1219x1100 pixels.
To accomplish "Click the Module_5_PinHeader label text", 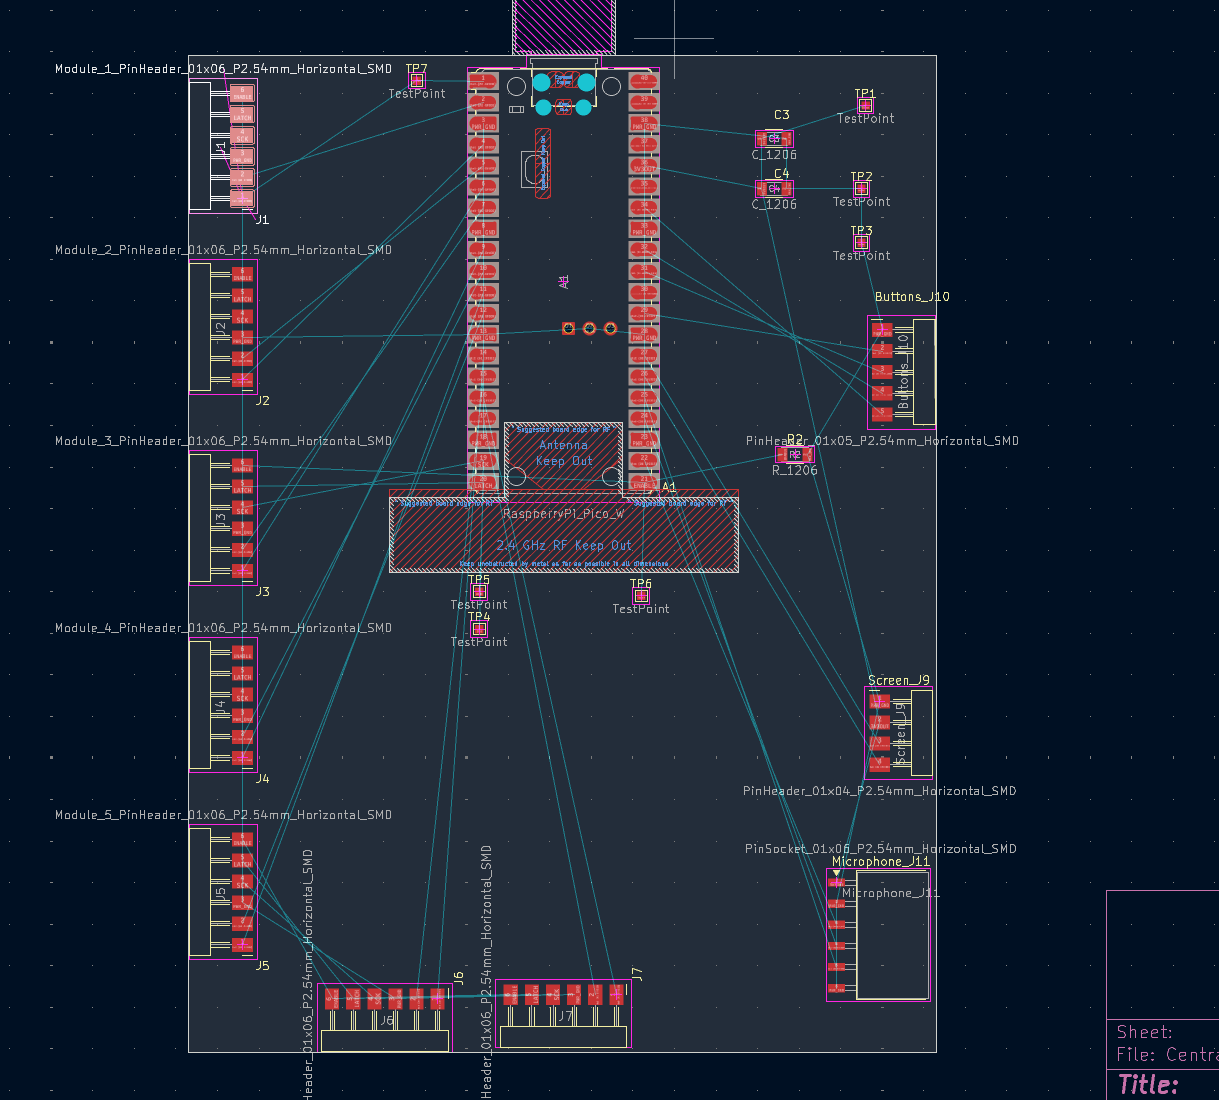I will click(x=223, y=815).
